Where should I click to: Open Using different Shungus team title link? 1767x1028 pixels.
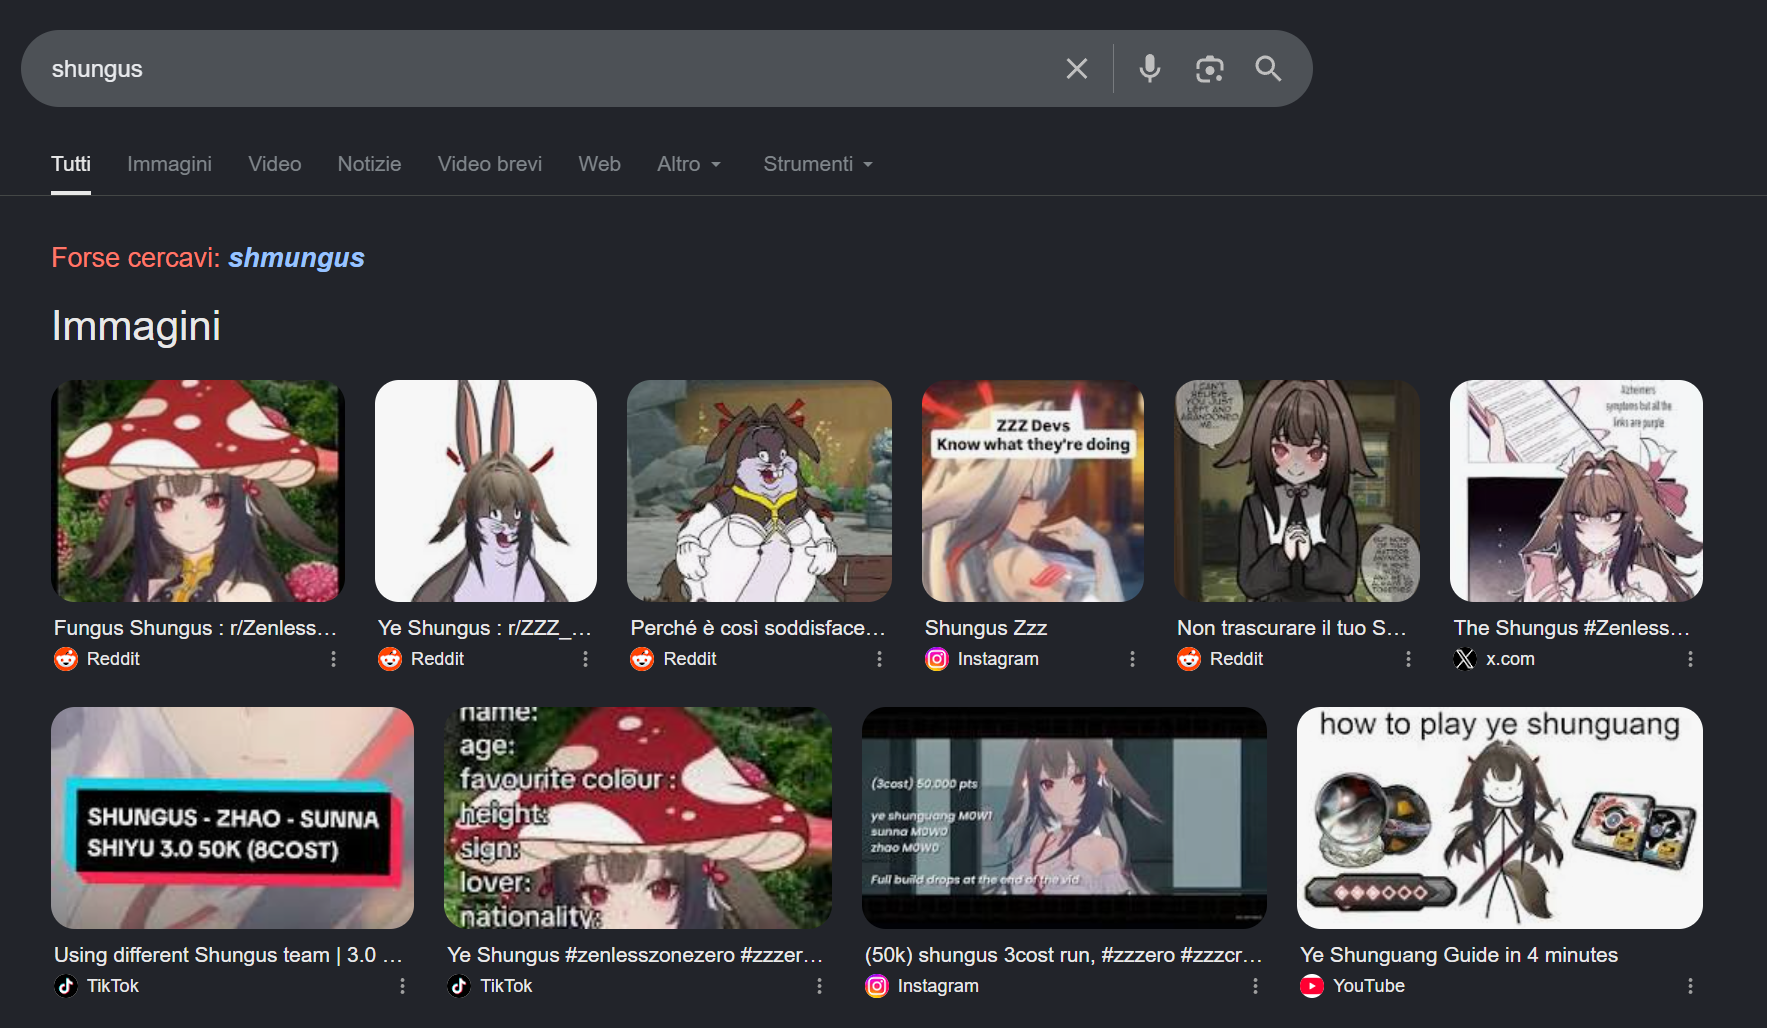[x=228, y=955]
